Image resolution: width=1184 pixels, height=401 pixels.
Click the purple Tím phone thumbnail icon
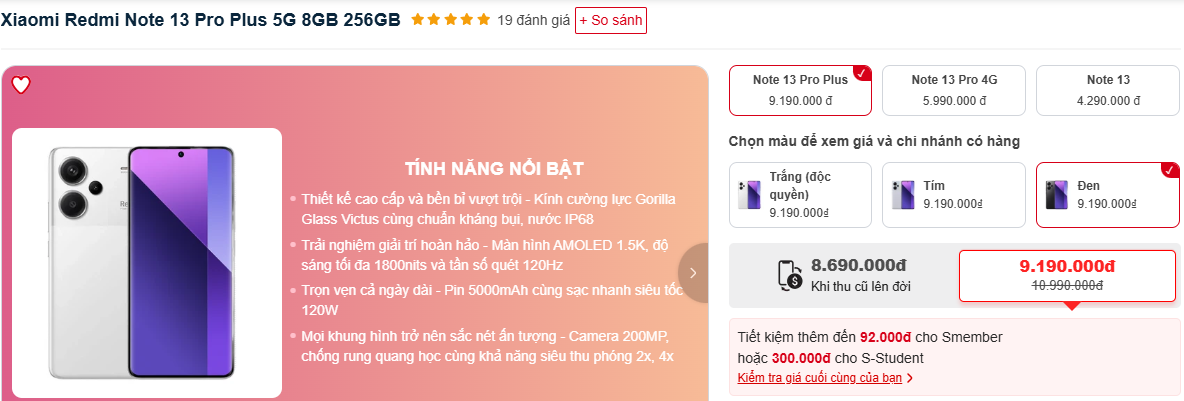[x=903, y=195]
